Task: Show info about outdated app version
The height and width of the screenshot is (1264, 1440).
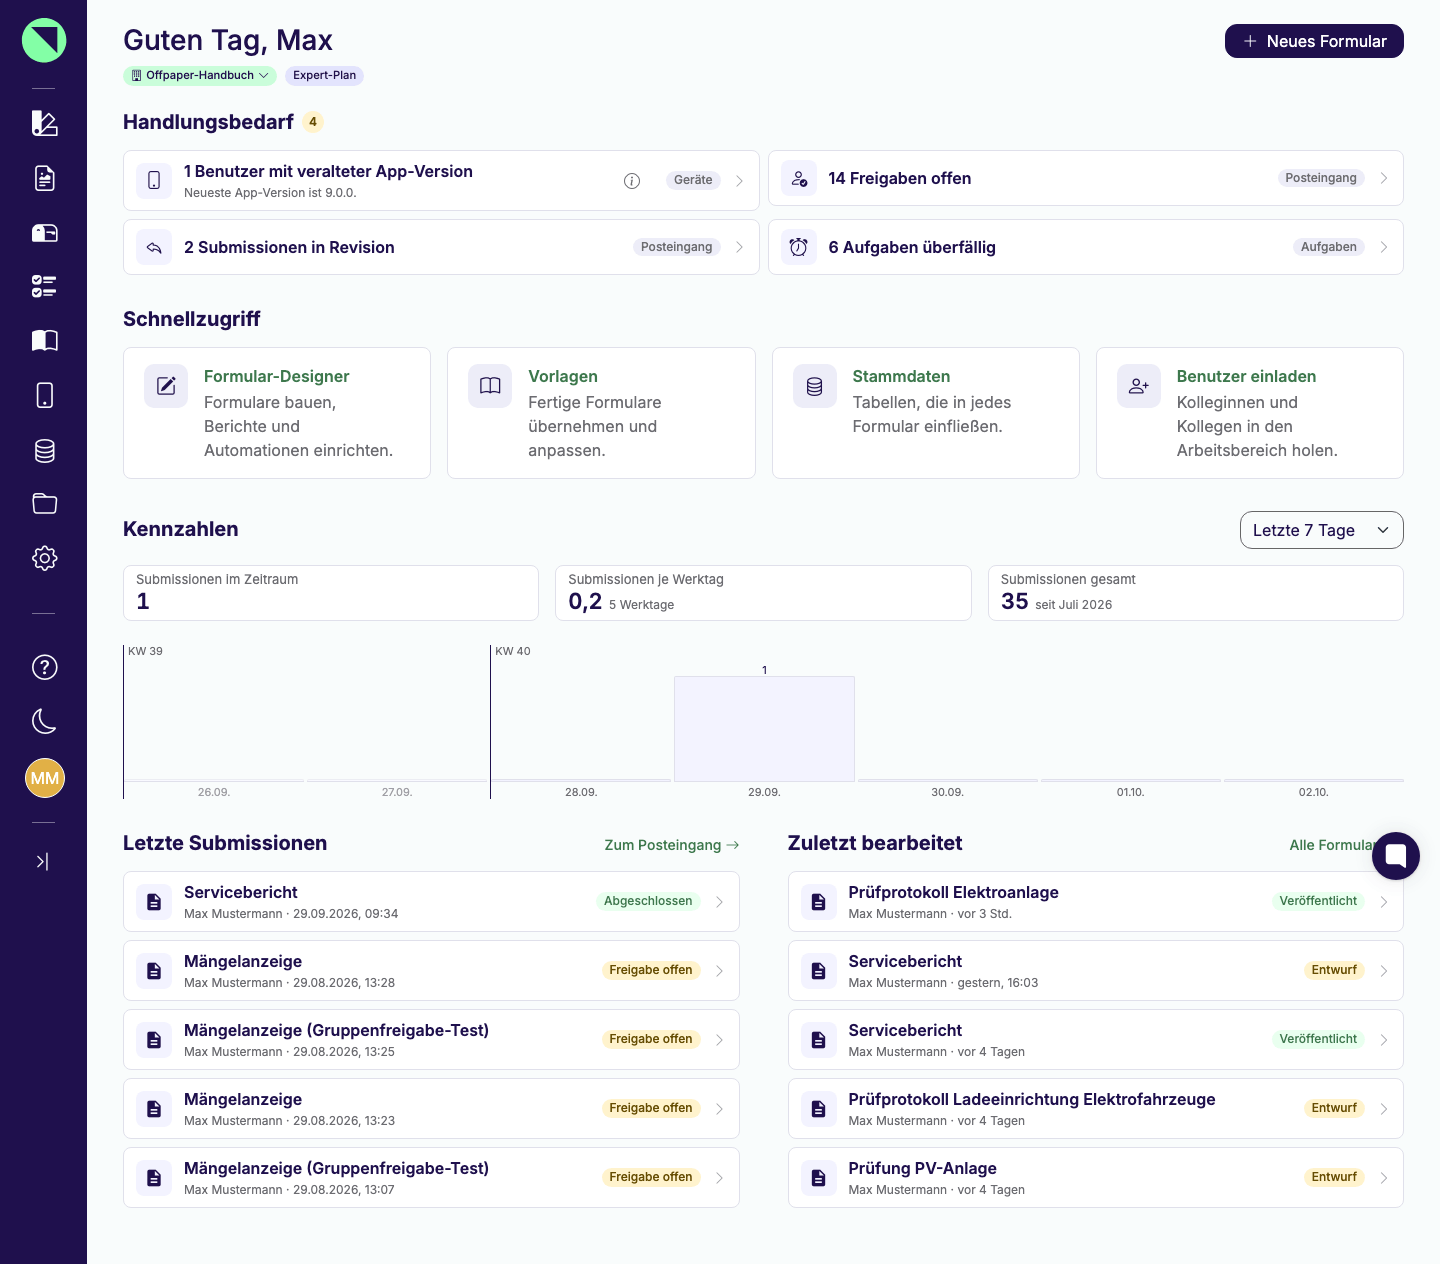Action: (632, 181)
